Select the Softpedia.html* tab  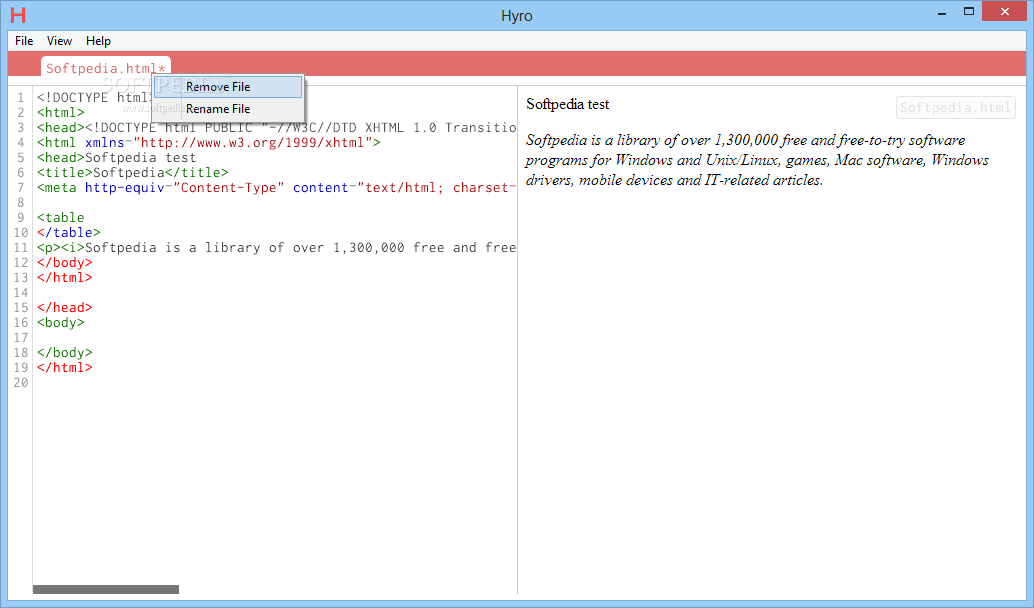[106, 67]
